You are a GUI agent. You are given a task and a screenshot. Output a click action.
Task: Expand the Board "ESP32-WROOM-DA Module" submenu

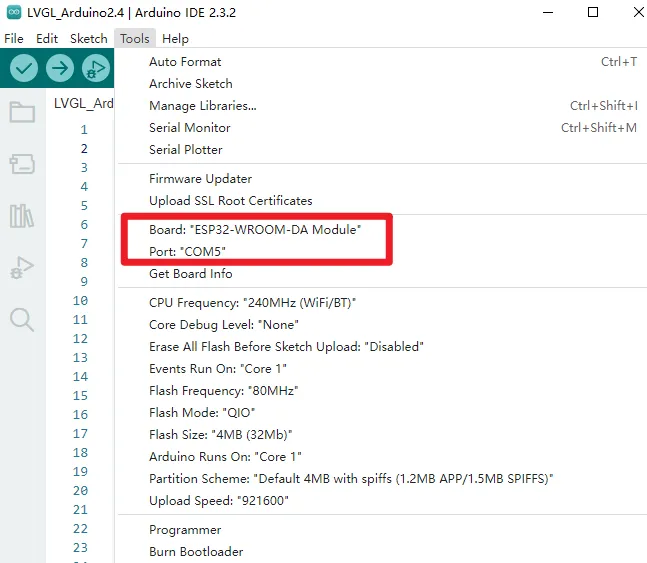click(255, 229)
